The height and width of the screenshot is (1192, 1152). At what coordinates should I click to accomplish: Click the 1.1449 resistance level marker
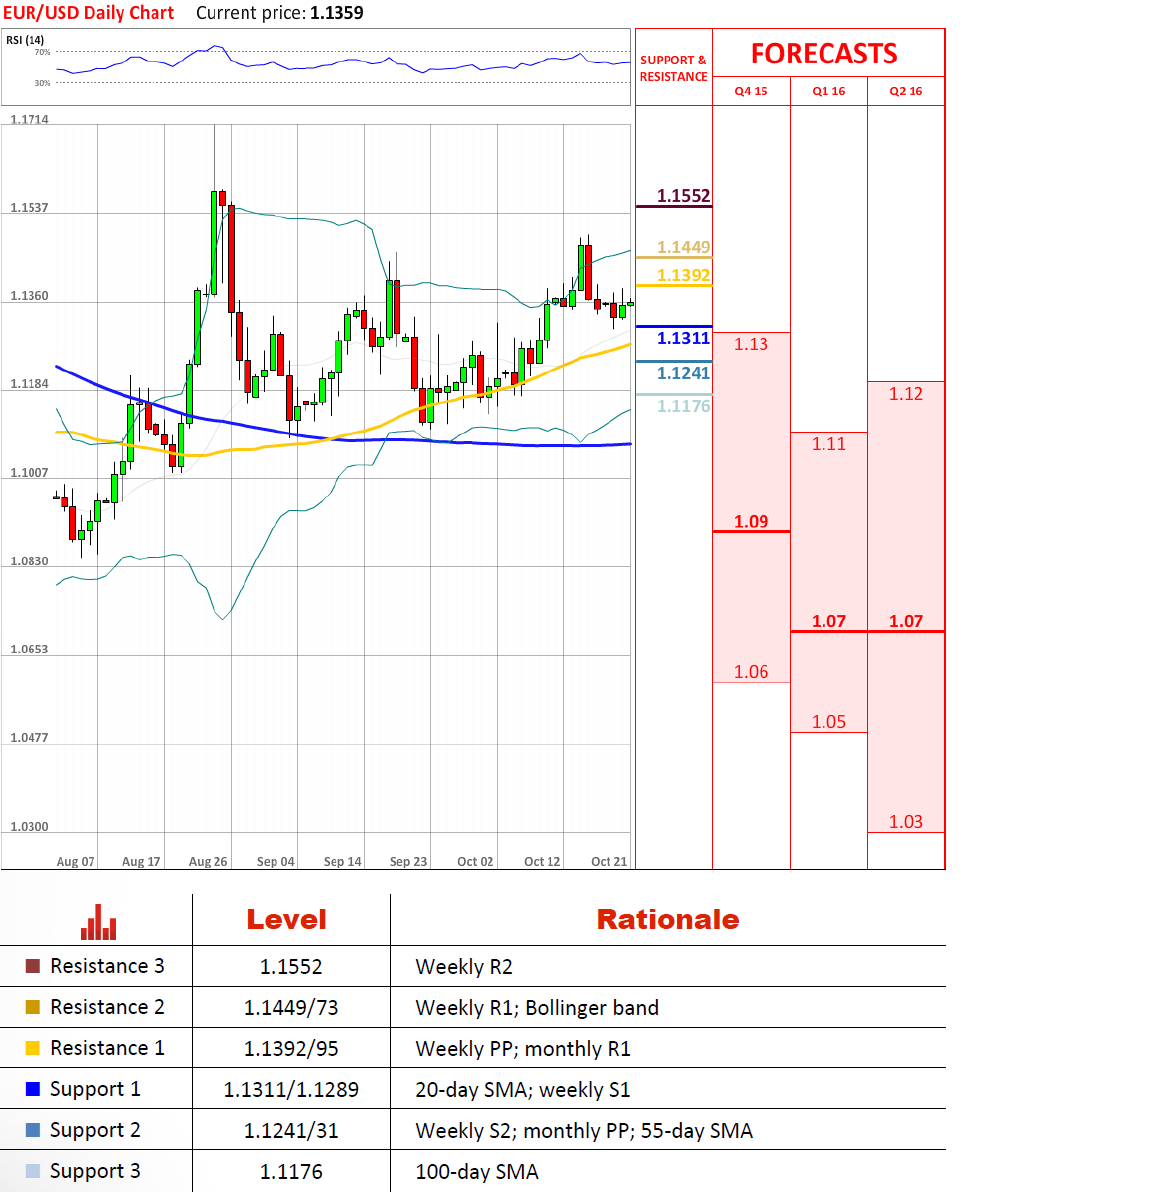coord(683,247)
